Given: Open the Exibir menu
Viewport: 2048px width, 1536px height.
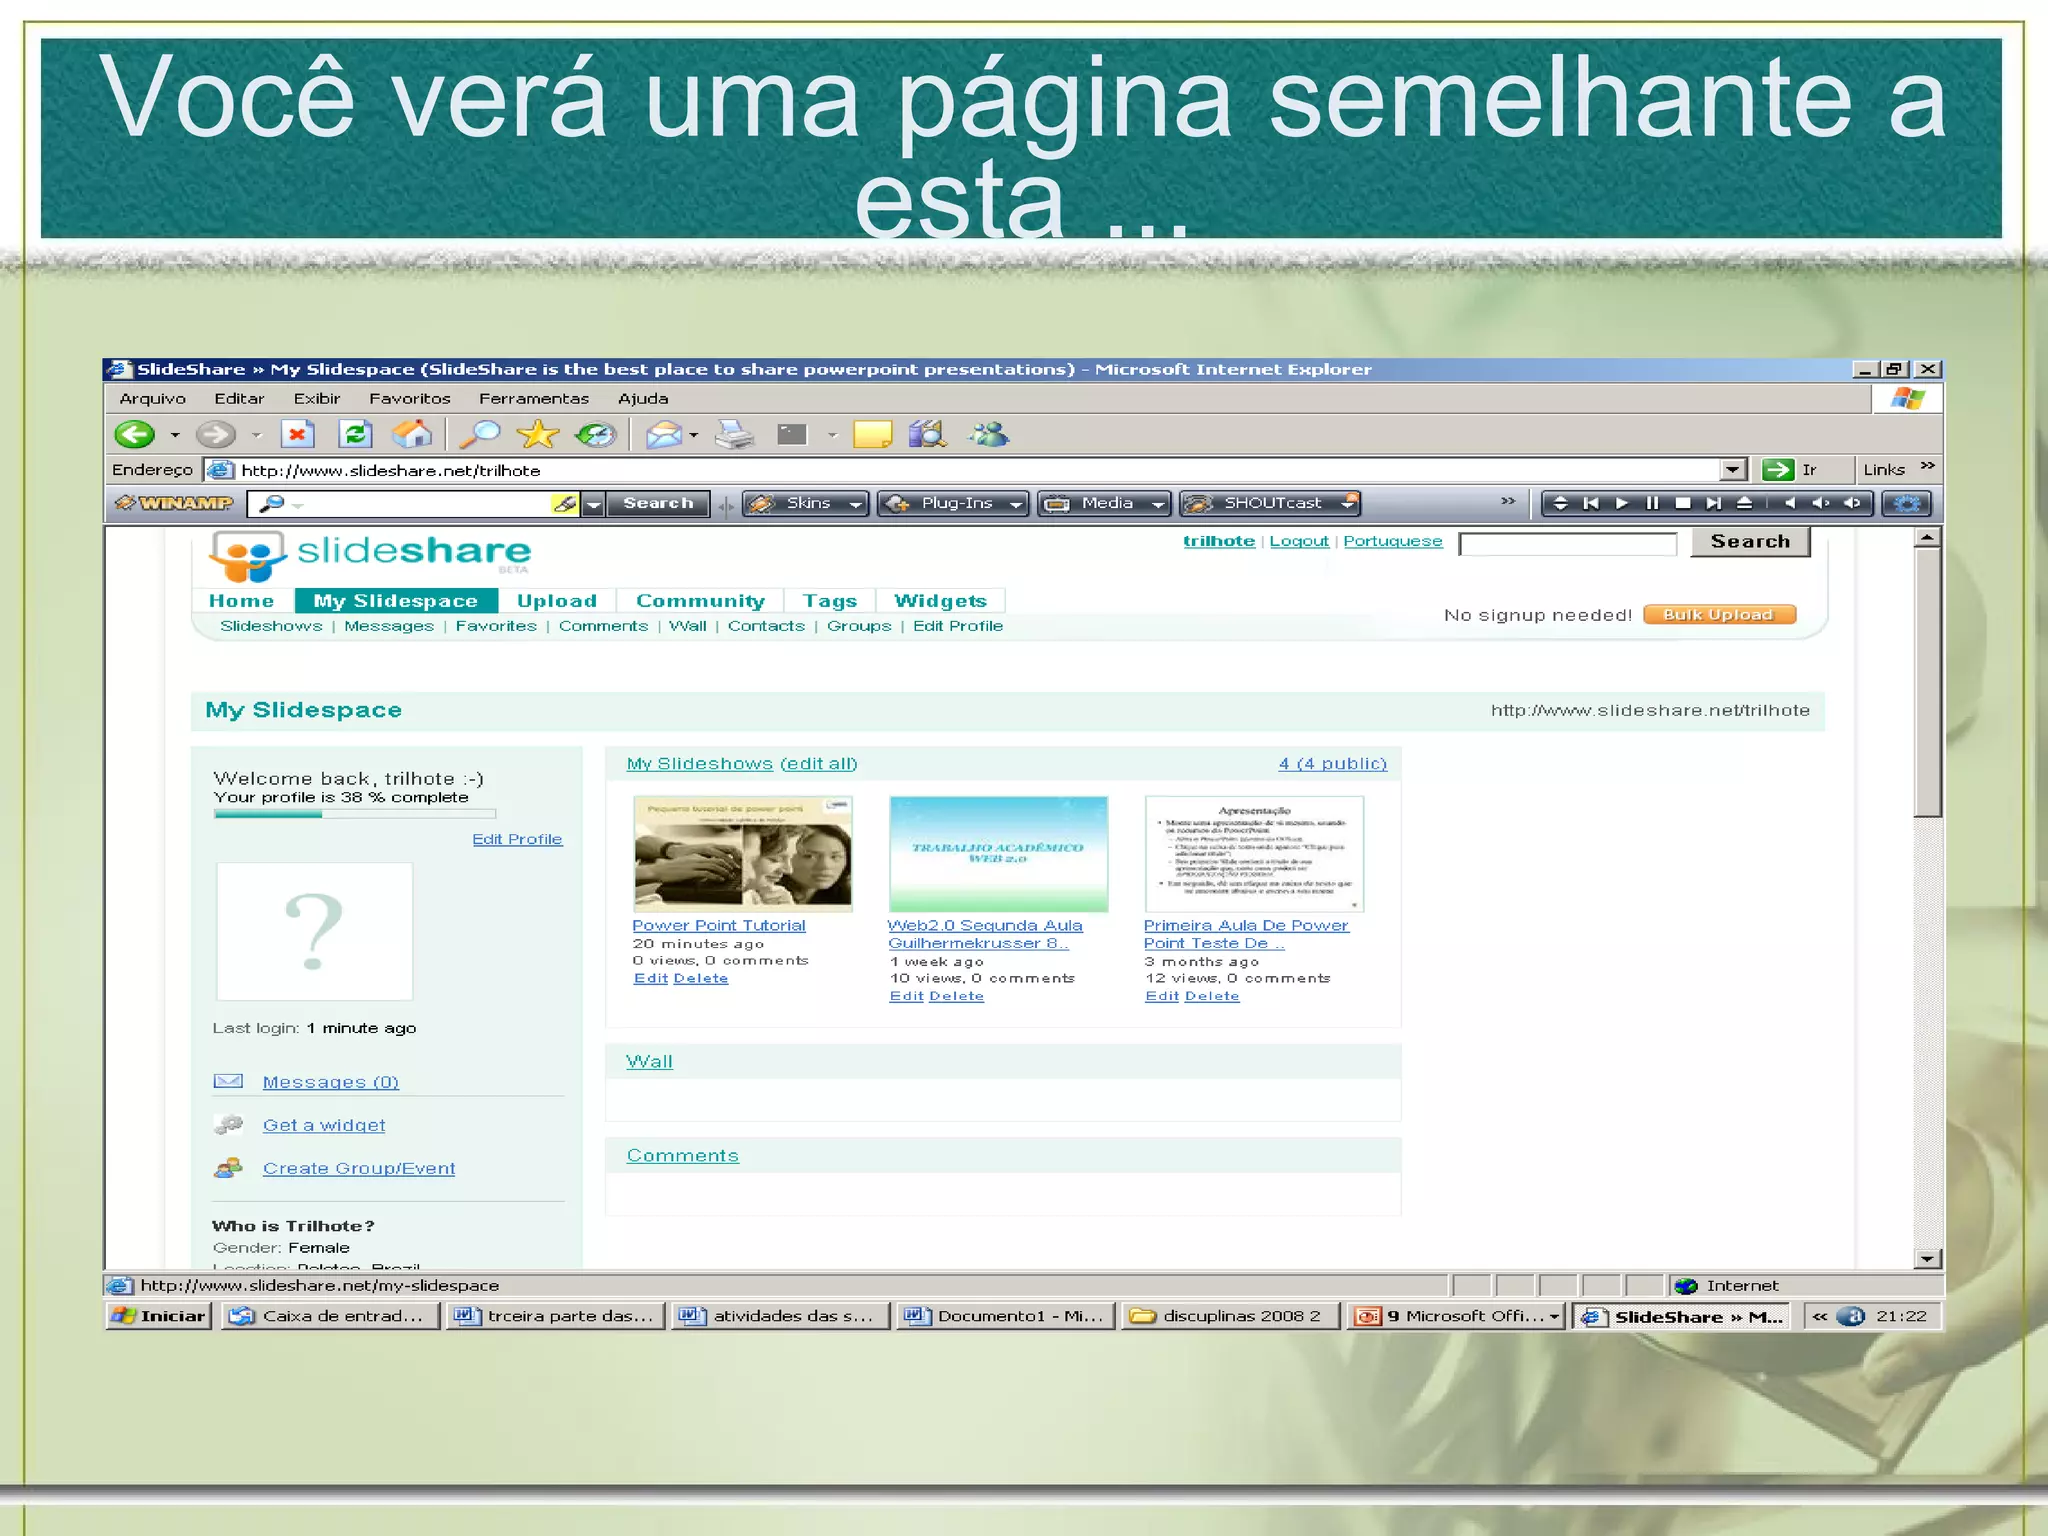Looking at the screenshot, I should 317,398.
